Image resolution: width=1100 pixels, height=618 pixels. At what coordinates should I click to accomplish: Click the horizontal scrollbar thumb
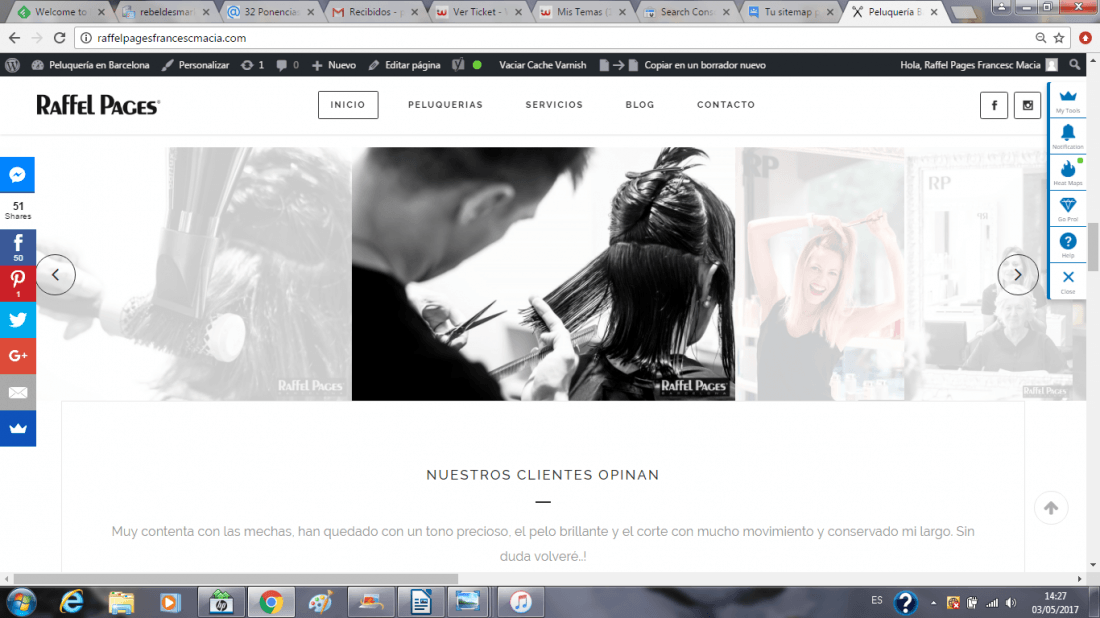[x=236, y=579]
